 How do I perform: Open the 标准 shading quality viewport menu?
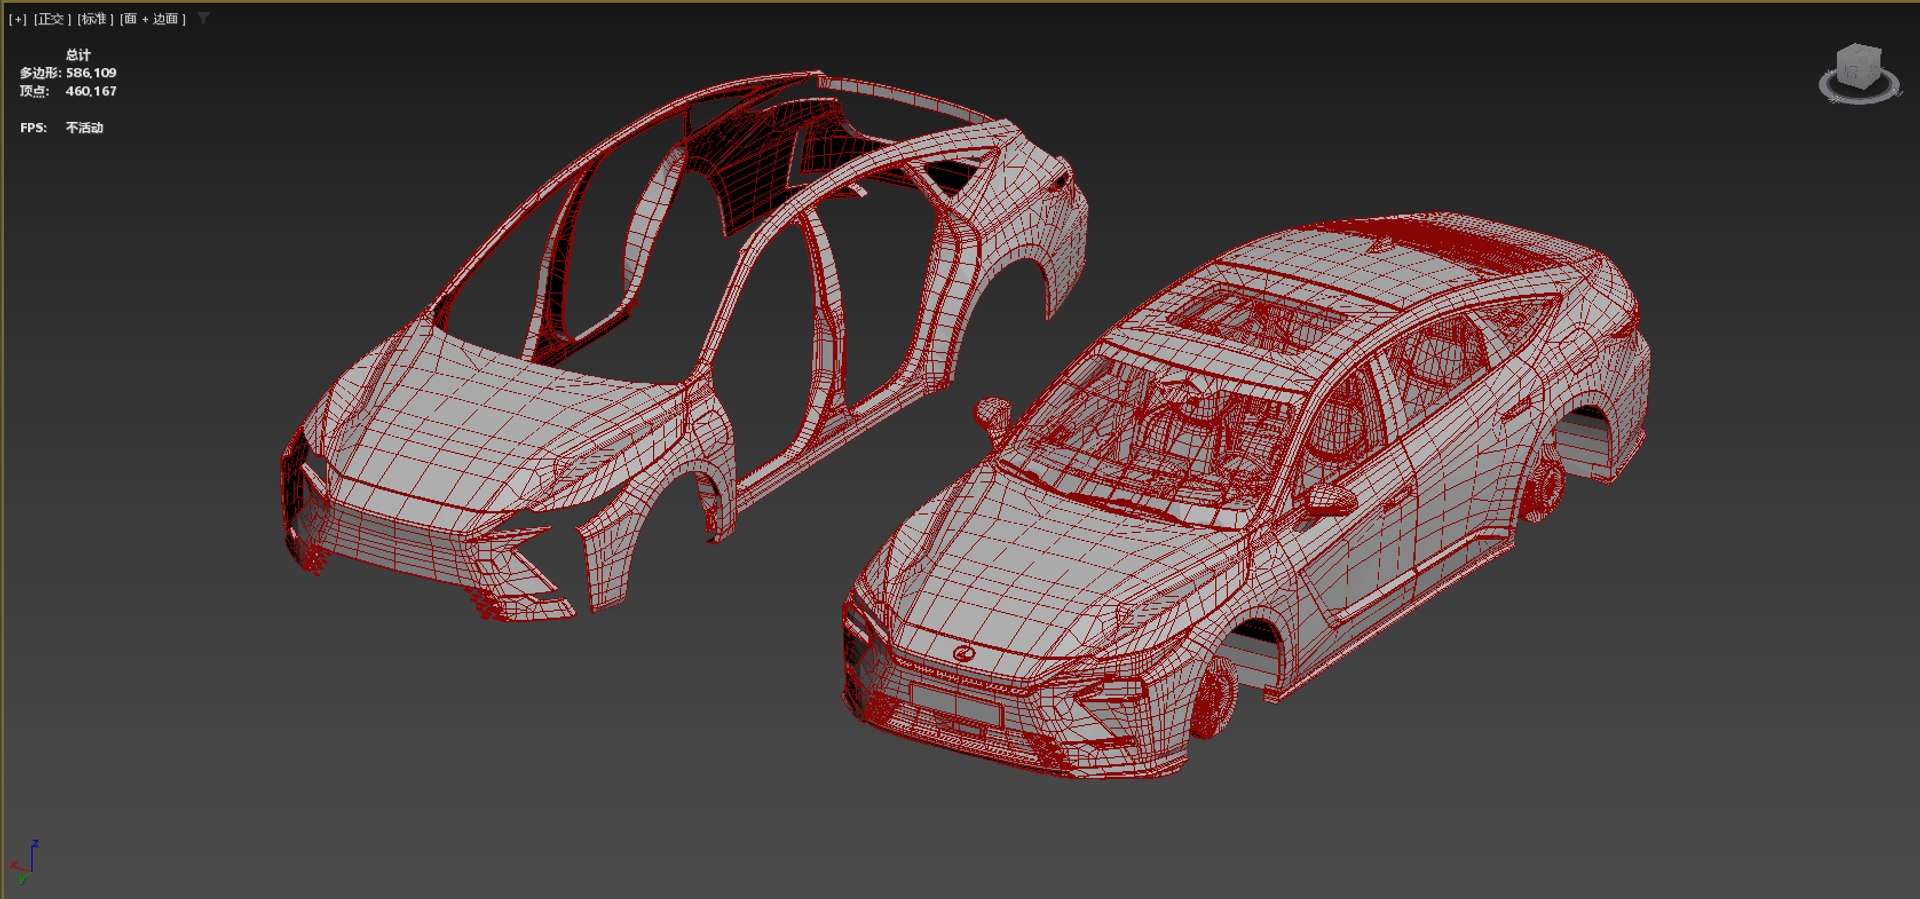pos(95,19)
